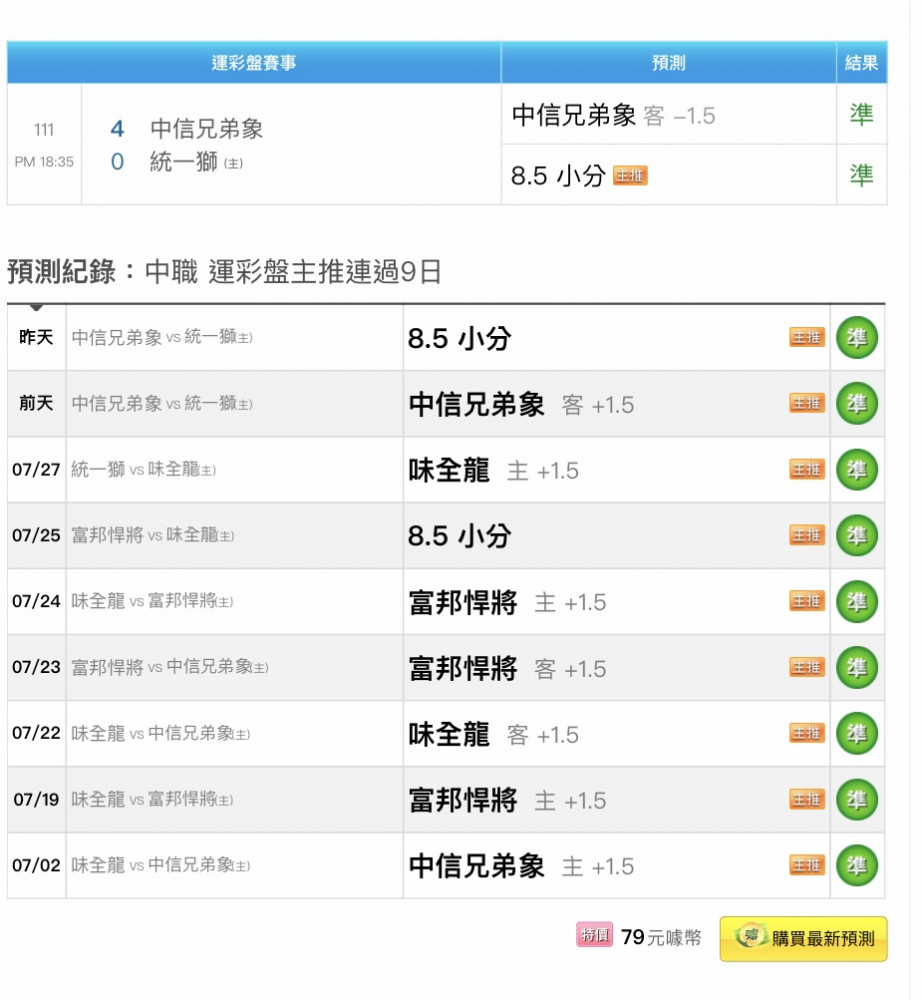Viewport: 922px width, 1000px height.
Task: Click the orange 主推 tag in 07/24 row
Action: click(x=807, y=601)
